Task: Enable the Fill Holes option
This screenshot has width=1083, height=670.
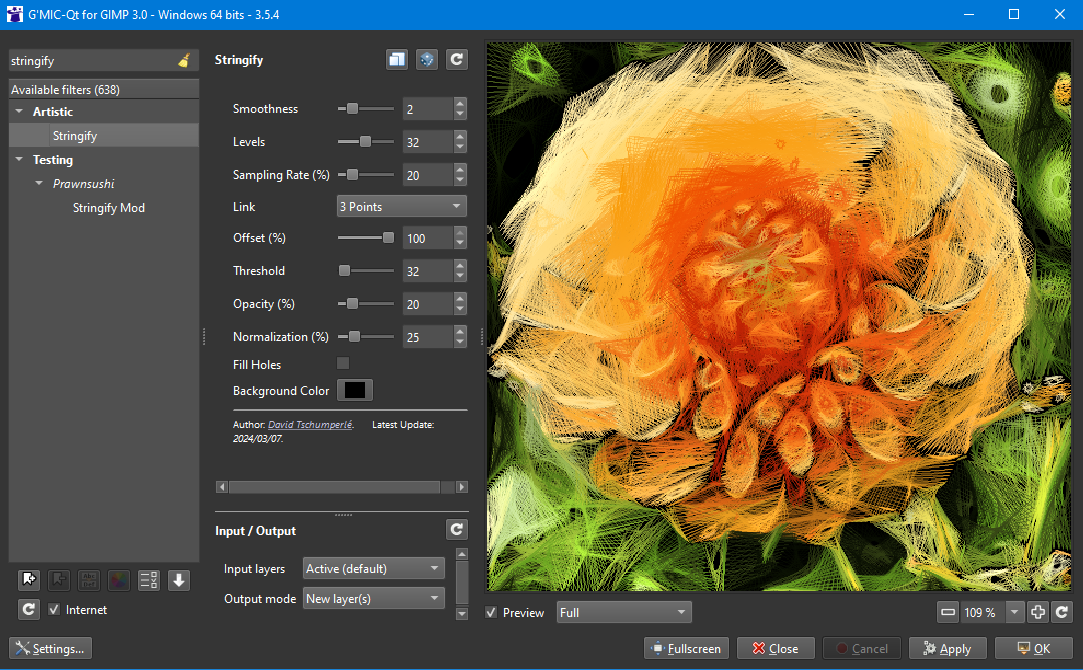Action: [x=342, y=364]
